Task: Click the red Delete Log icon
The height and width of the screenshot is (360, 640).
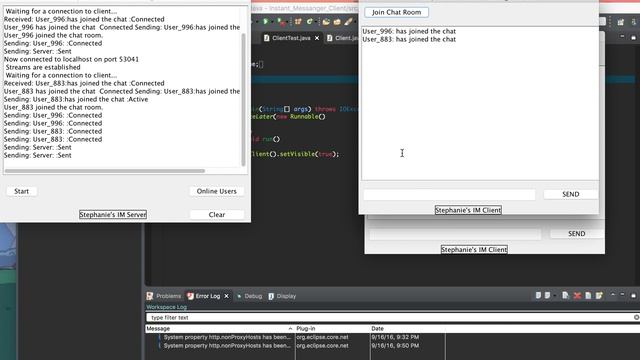Action: [x=577, y=296]
